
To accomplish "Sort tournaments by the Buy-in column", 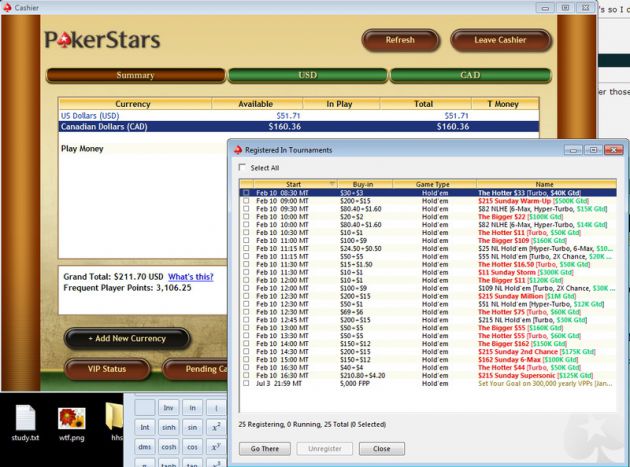I will [364, 184].
